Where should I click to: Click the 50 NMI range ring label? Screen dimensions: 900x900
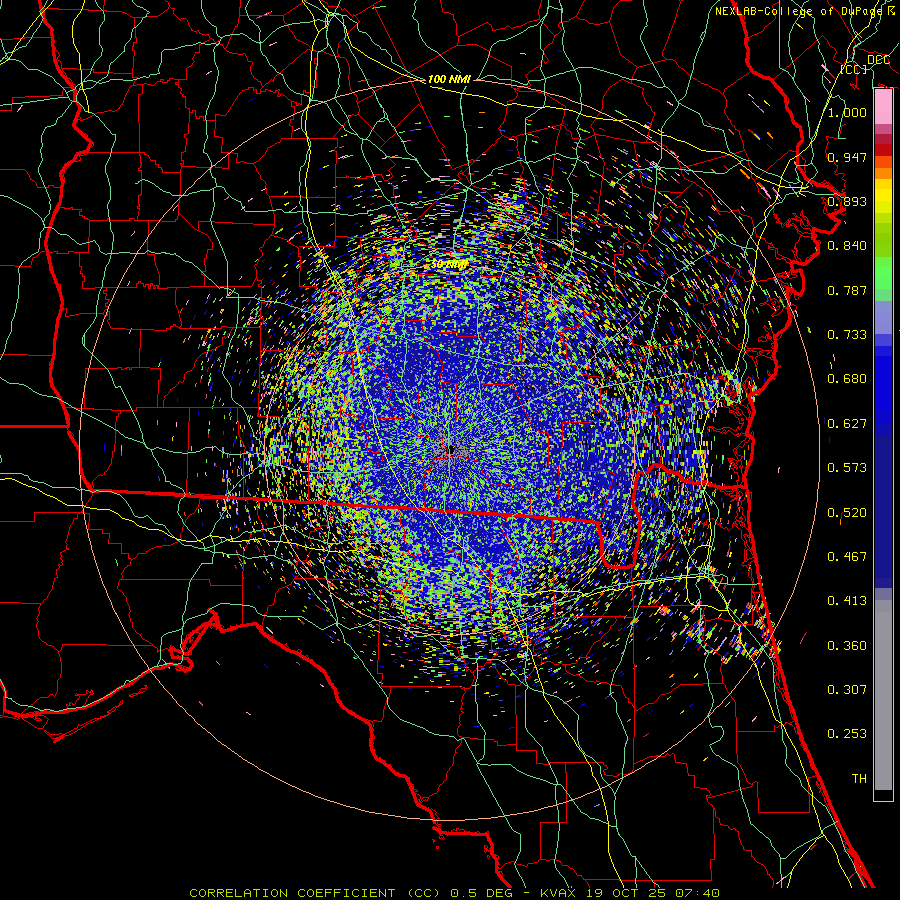tap(449, 265)
